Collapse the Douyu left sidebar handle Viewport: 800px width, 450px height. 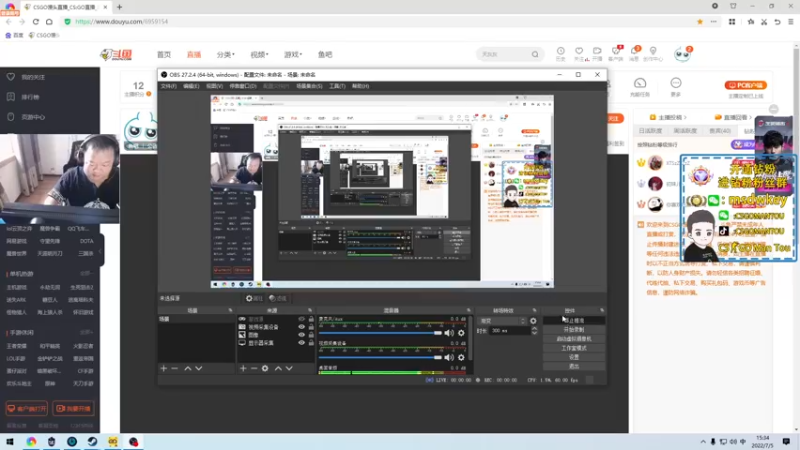[x=101, y=251]
